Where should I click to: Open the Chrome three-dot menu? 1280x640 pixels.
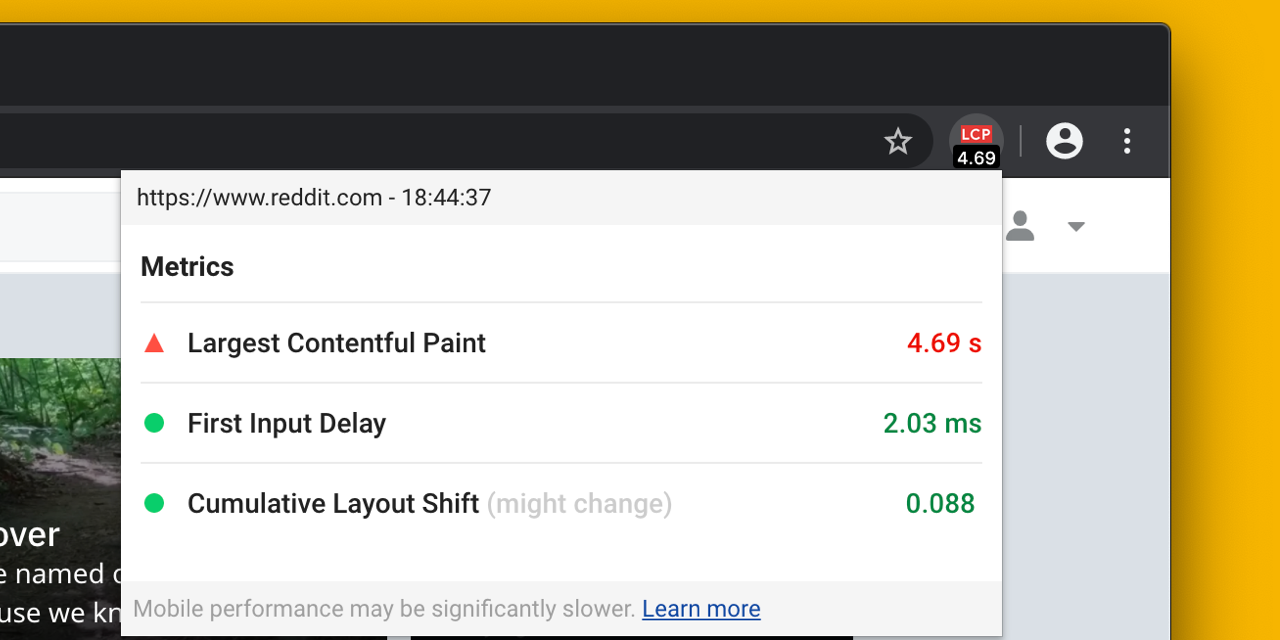click(x=1127, y=141)
